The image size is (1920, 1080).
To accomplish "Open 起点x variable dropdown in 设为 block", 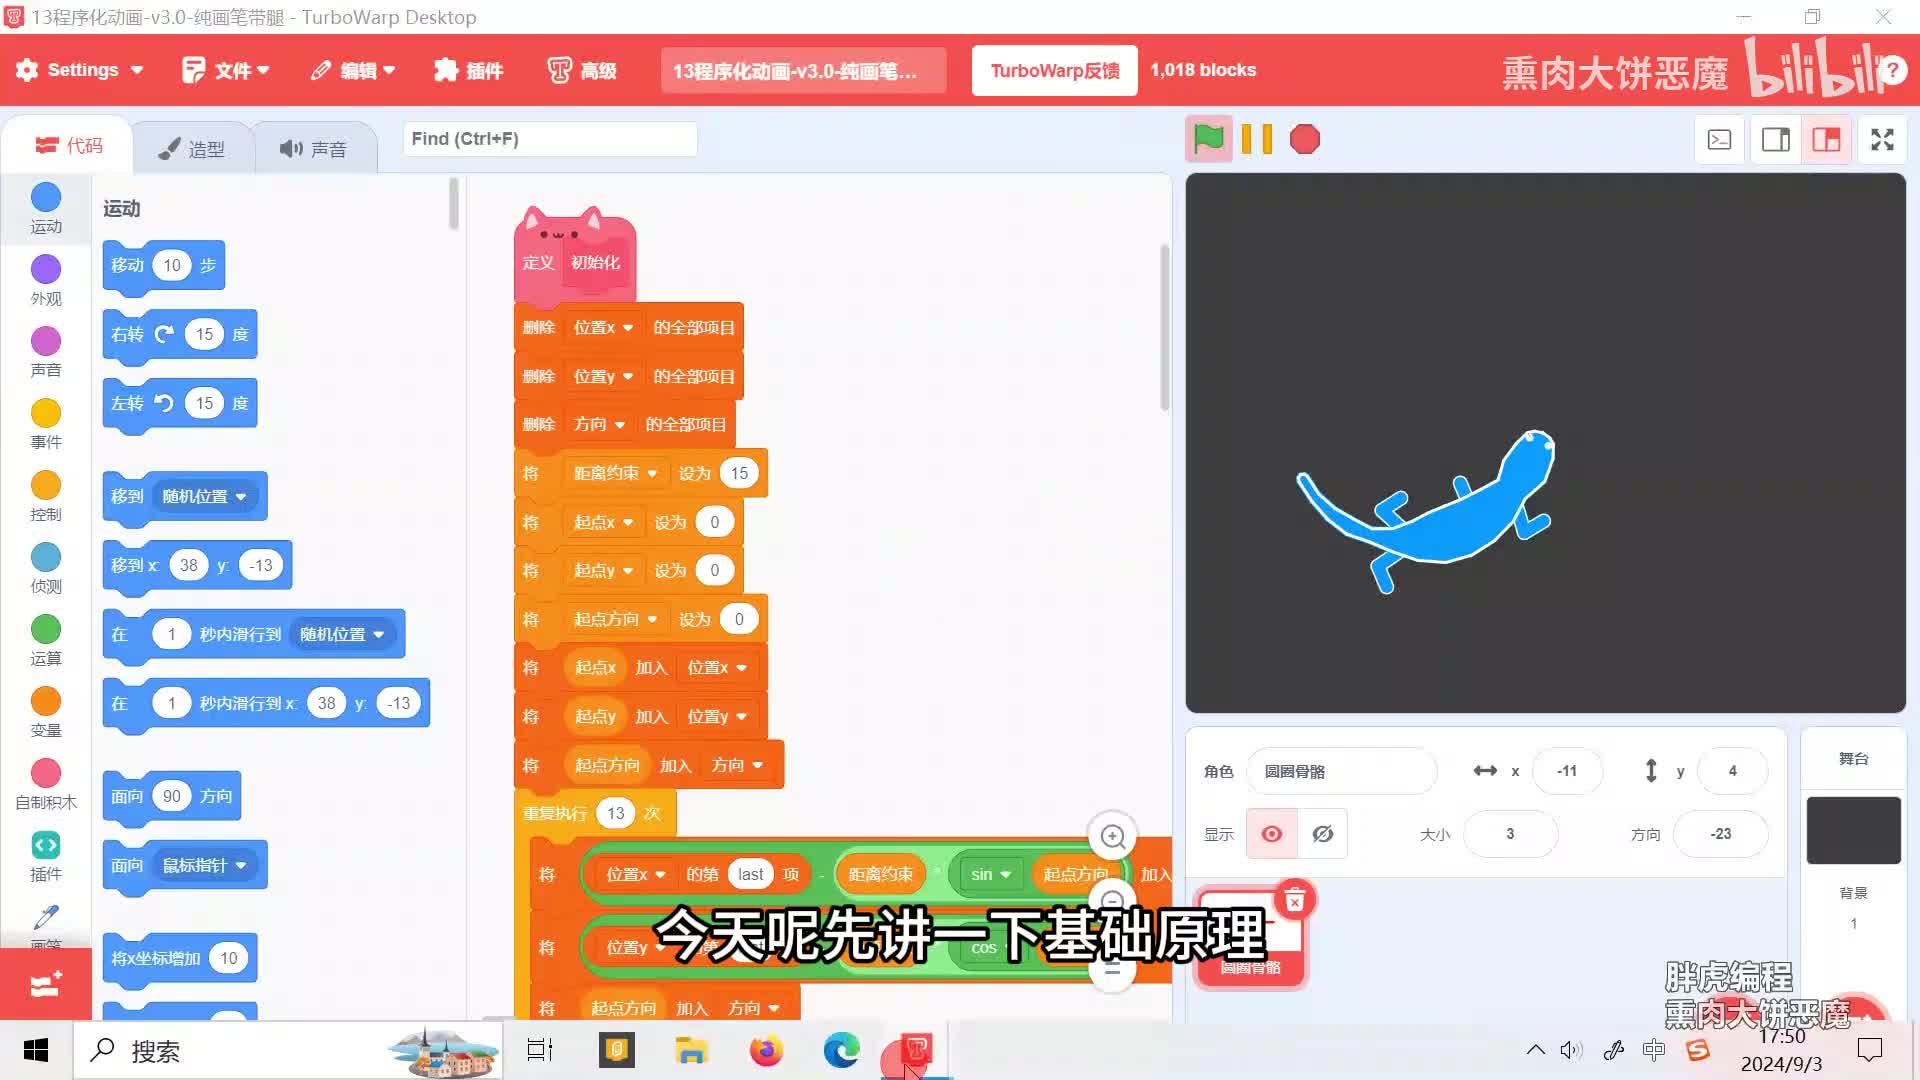I will pos(603,522).
